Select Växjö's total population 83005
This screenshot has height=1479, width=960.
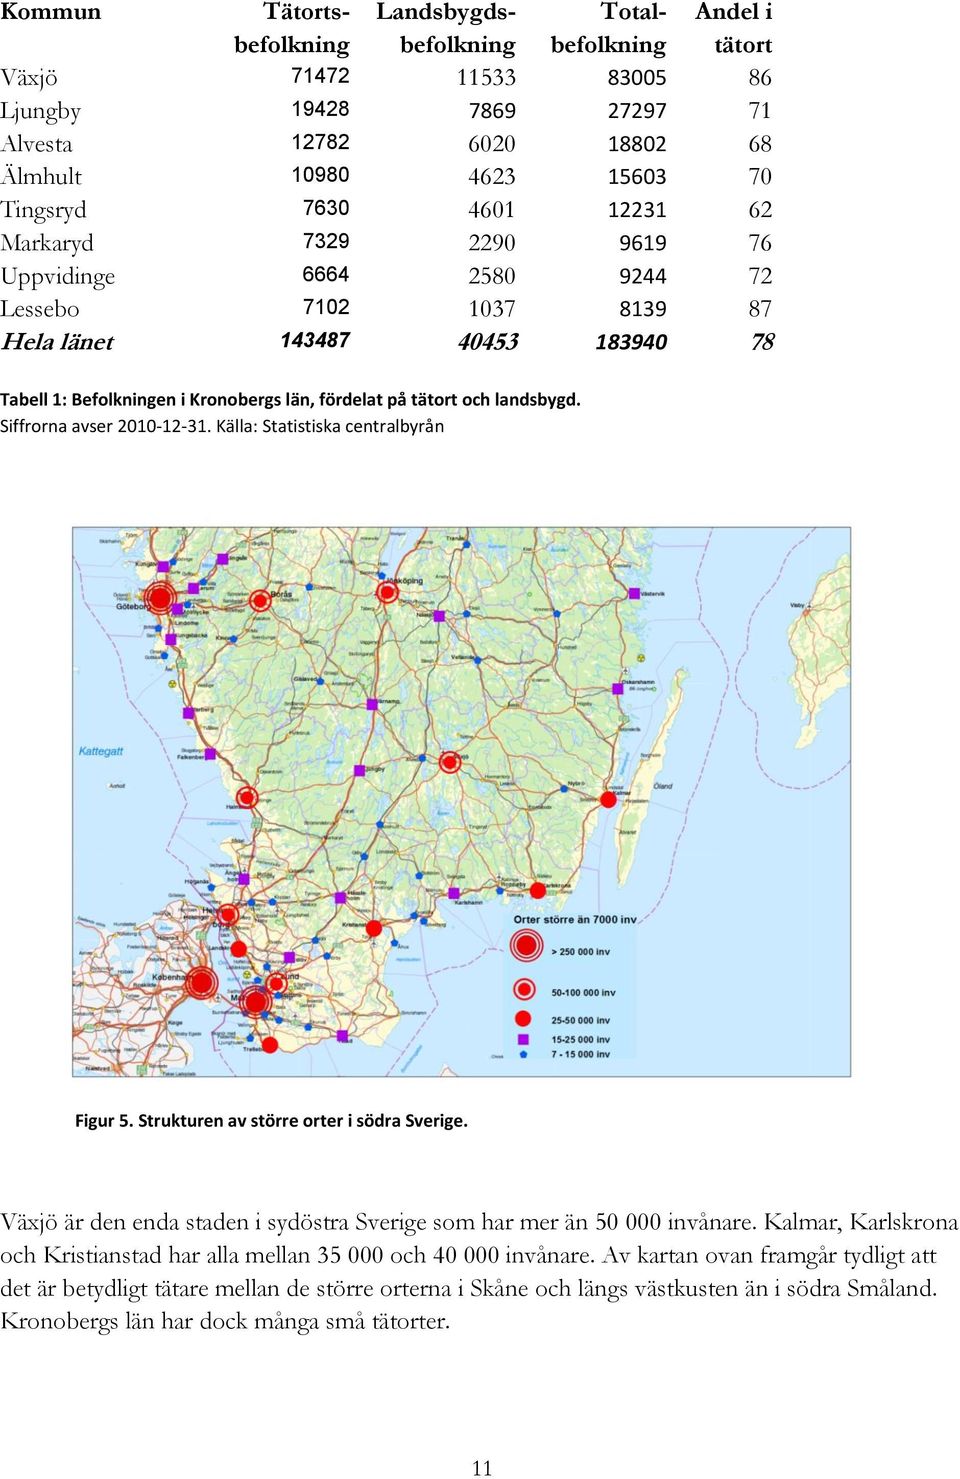click(637, 78)
